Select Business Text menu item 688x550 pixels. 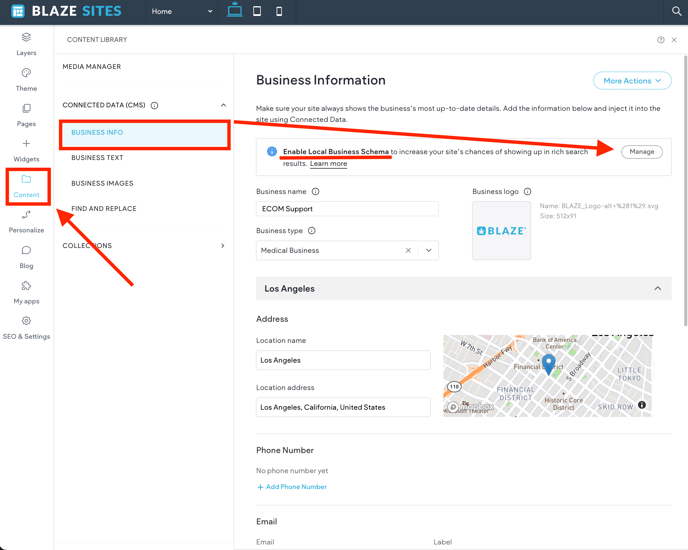pyautogui.click(x=97, y=158)
